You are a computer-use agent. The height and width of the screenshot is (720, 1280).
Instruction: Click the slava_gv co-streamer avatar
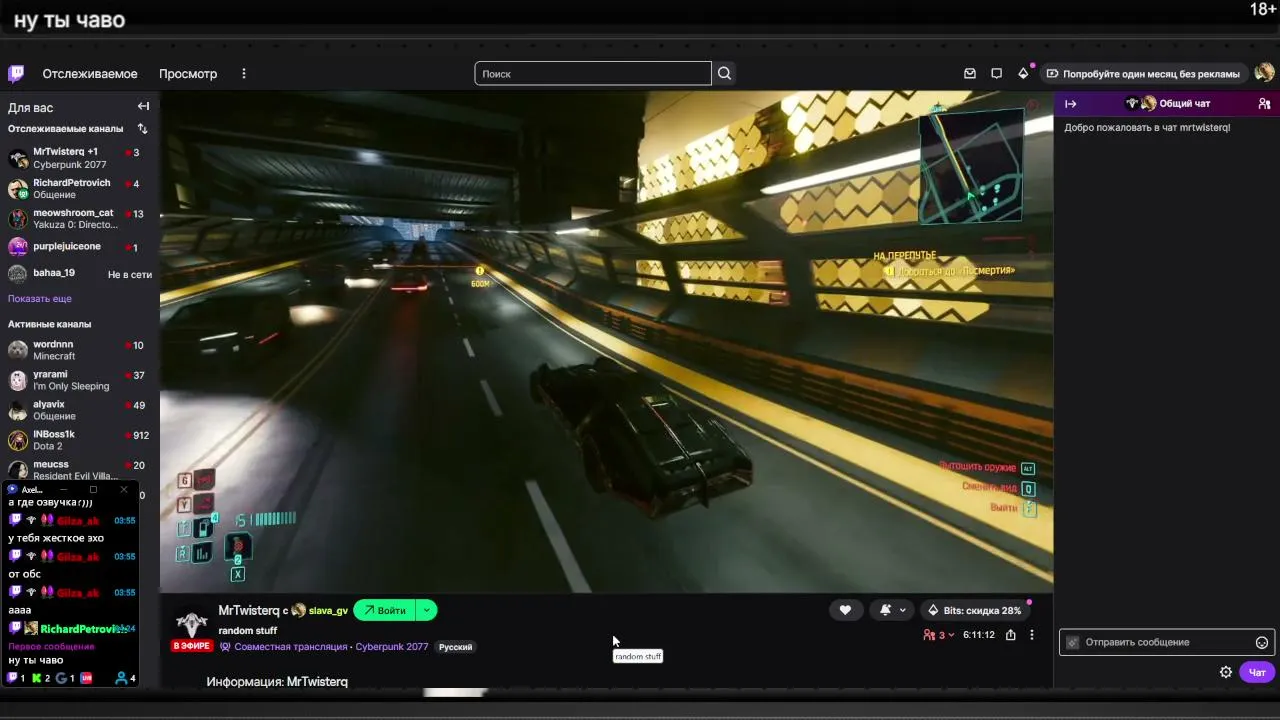(x=298, y=610)
